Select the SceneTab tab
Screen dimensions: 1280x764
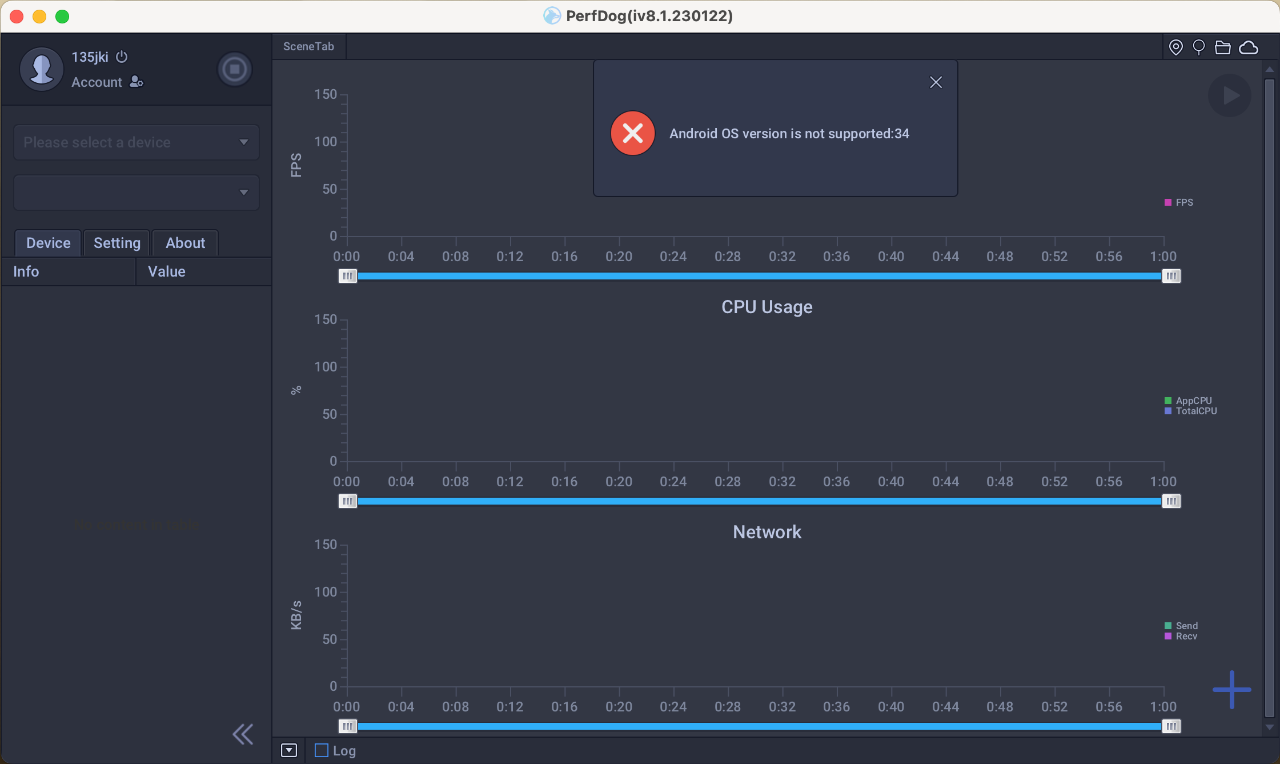[309, 46]
